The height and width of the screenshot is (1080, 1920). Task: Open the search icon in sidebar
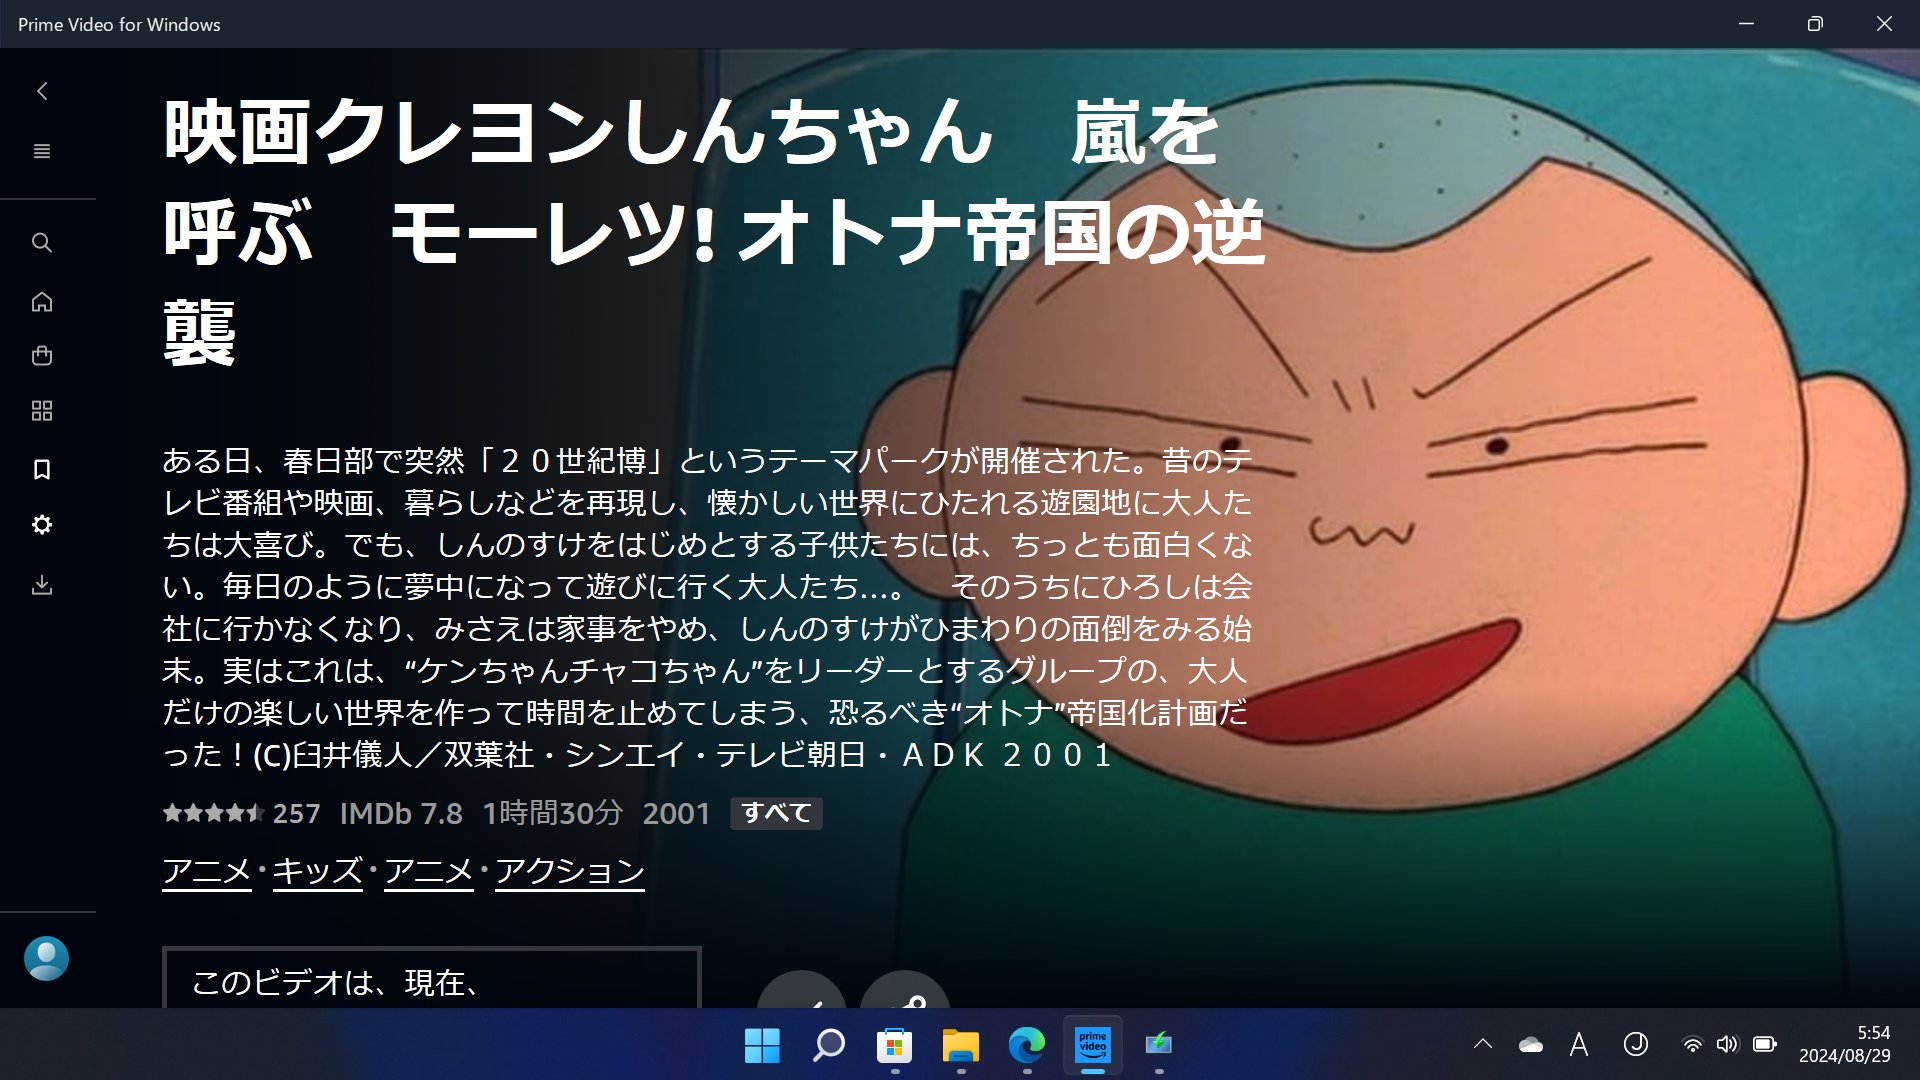(x=42, y=243)
